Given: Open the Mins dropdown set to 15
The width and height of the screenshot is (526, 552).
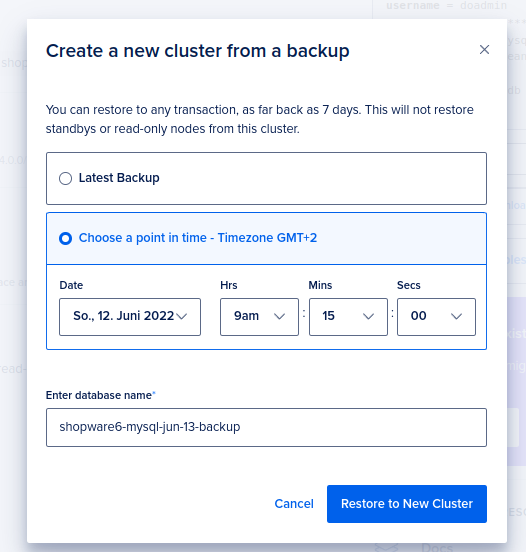Looking at the screenshot, I should point(348,317).
